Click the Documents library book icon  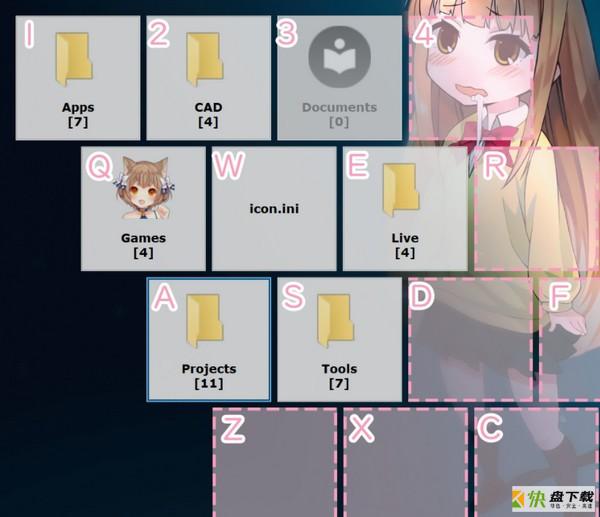[x=339, y=57]
